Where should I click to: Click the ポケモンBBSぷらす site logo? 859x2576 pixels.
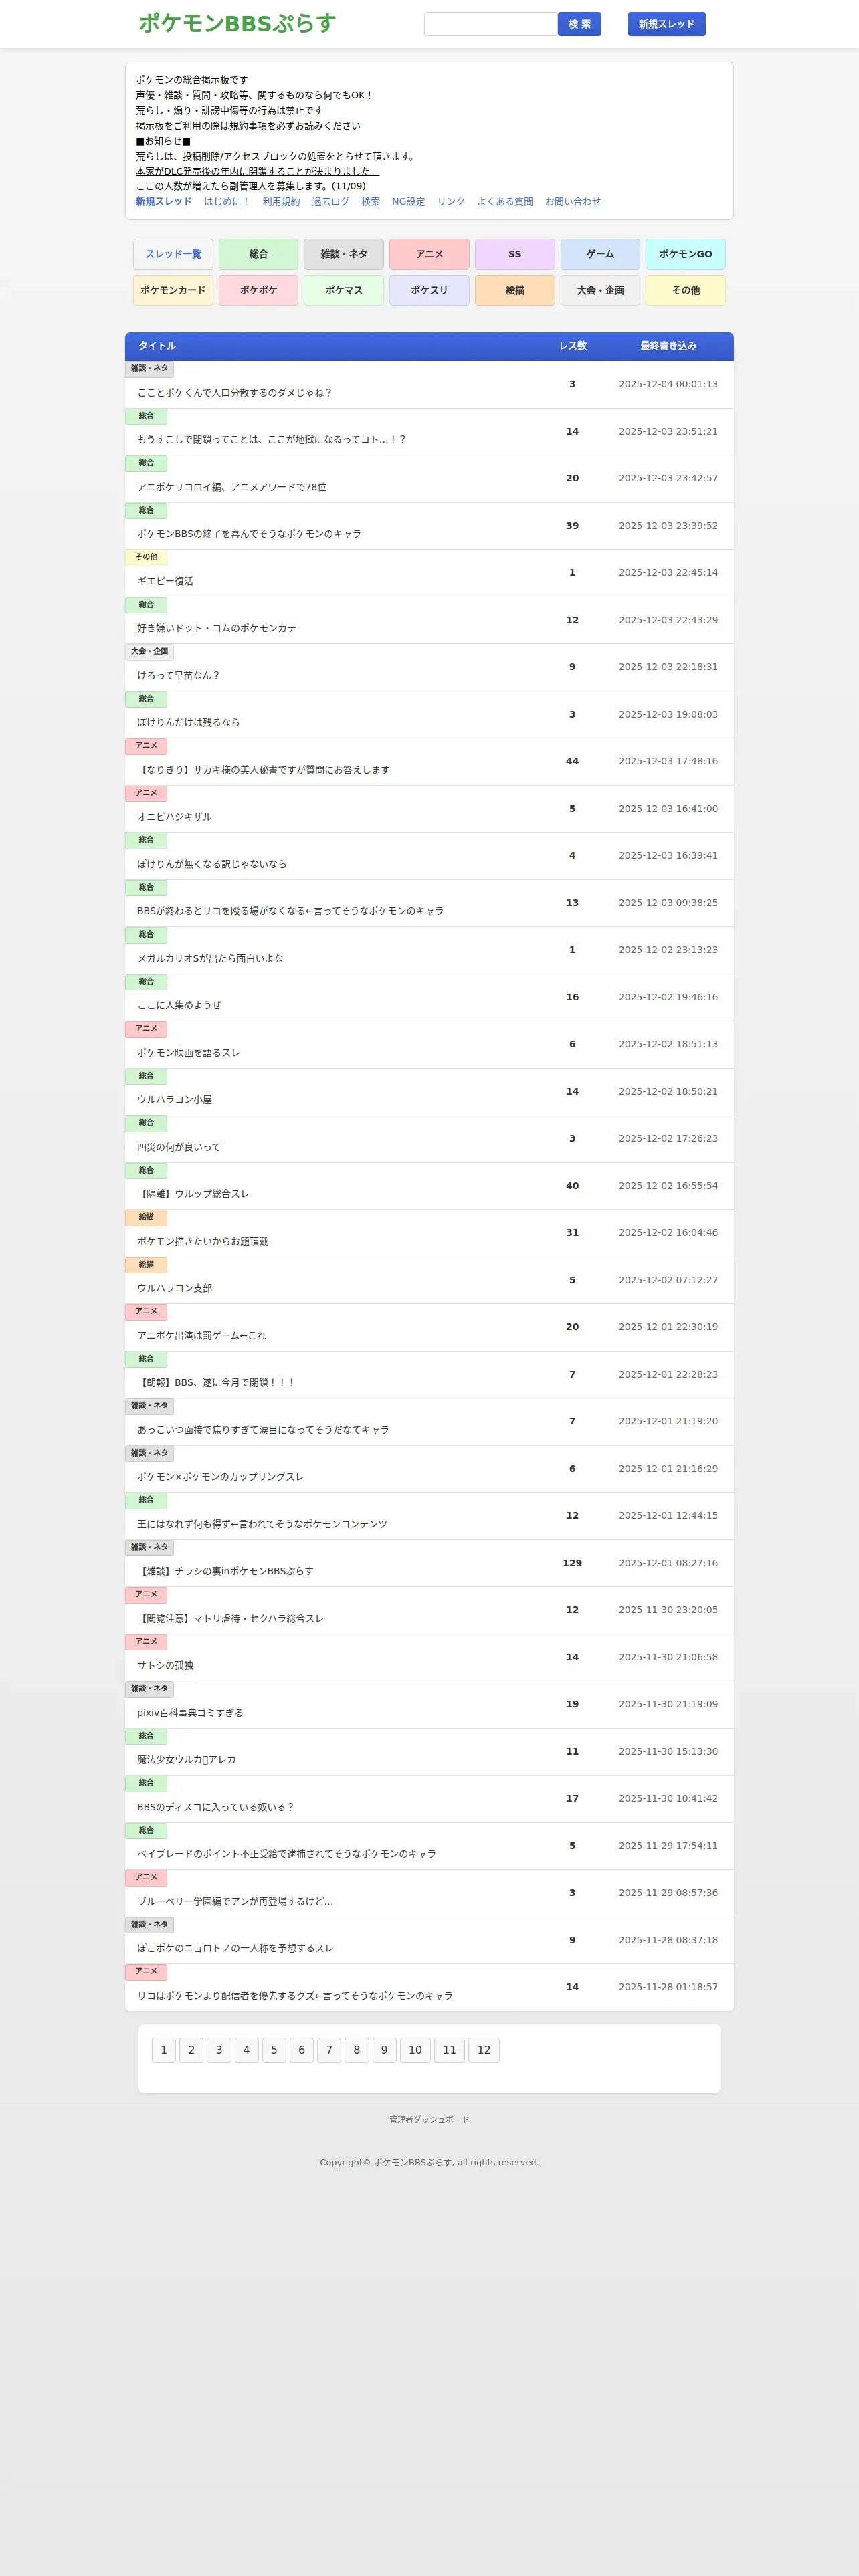point(237,23)
